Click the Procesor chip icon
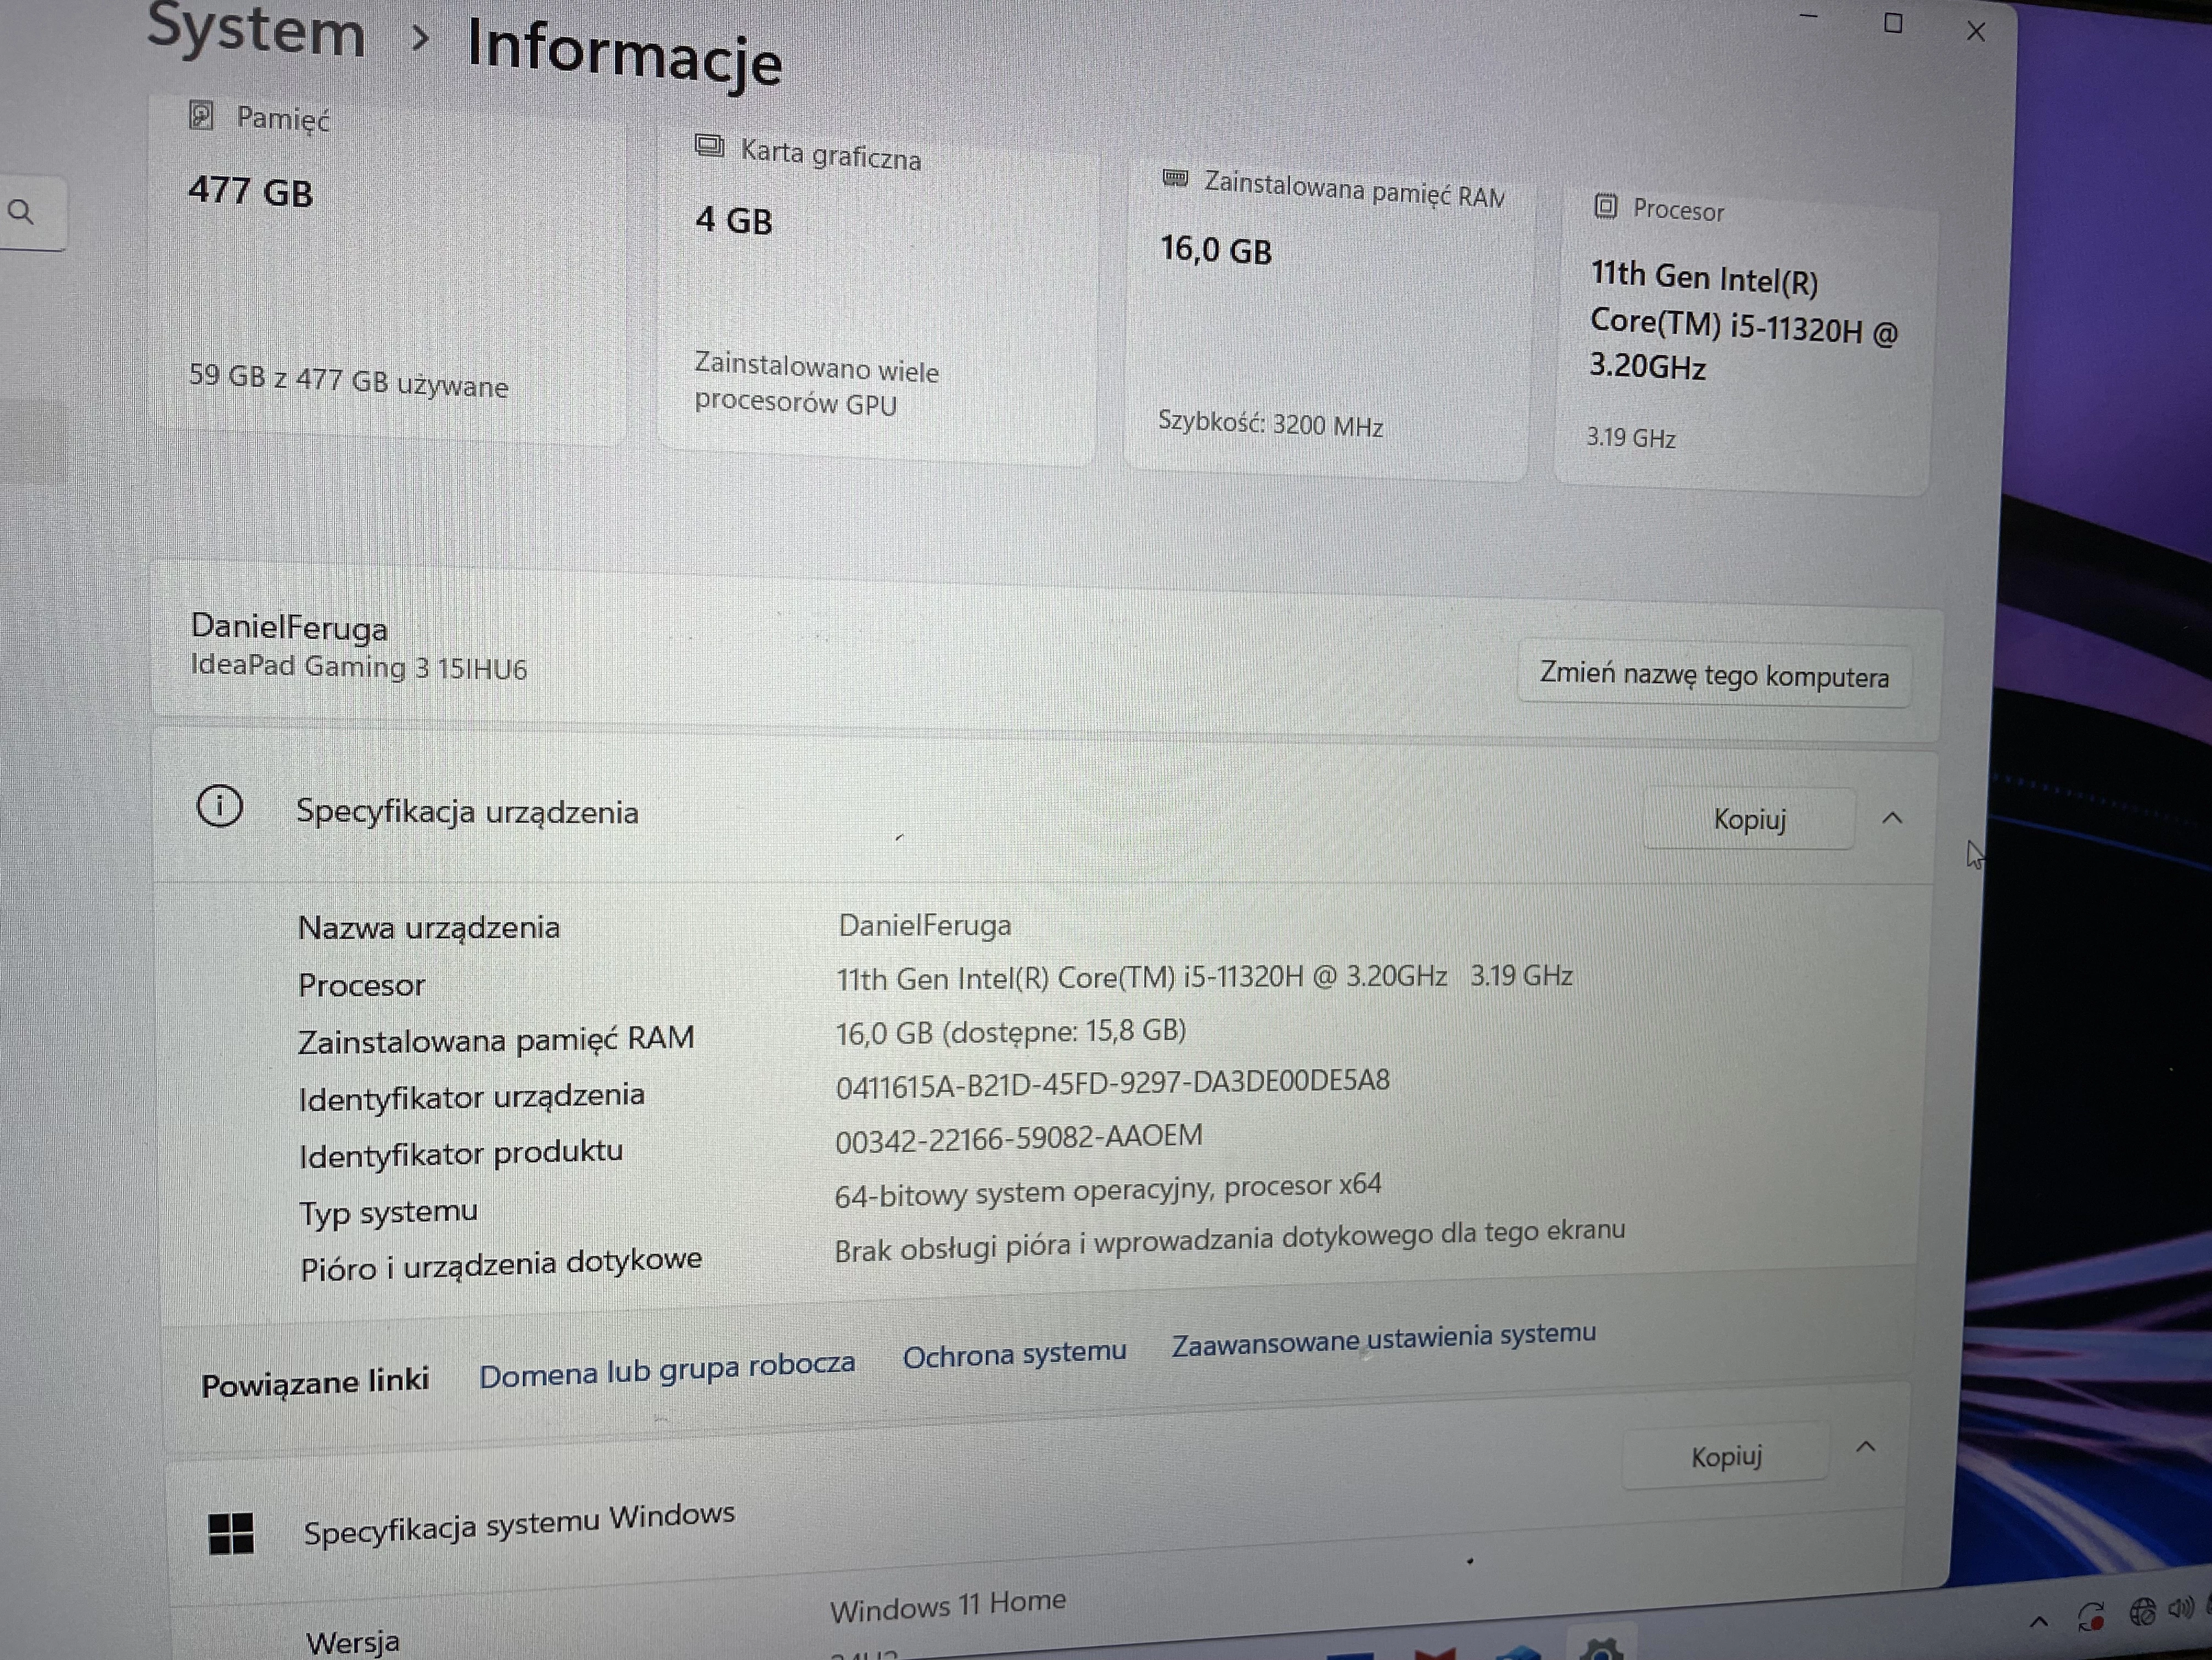The width and height of the screenshot is (2212, 1660). pyautogui.click(x=1605, y=206)
